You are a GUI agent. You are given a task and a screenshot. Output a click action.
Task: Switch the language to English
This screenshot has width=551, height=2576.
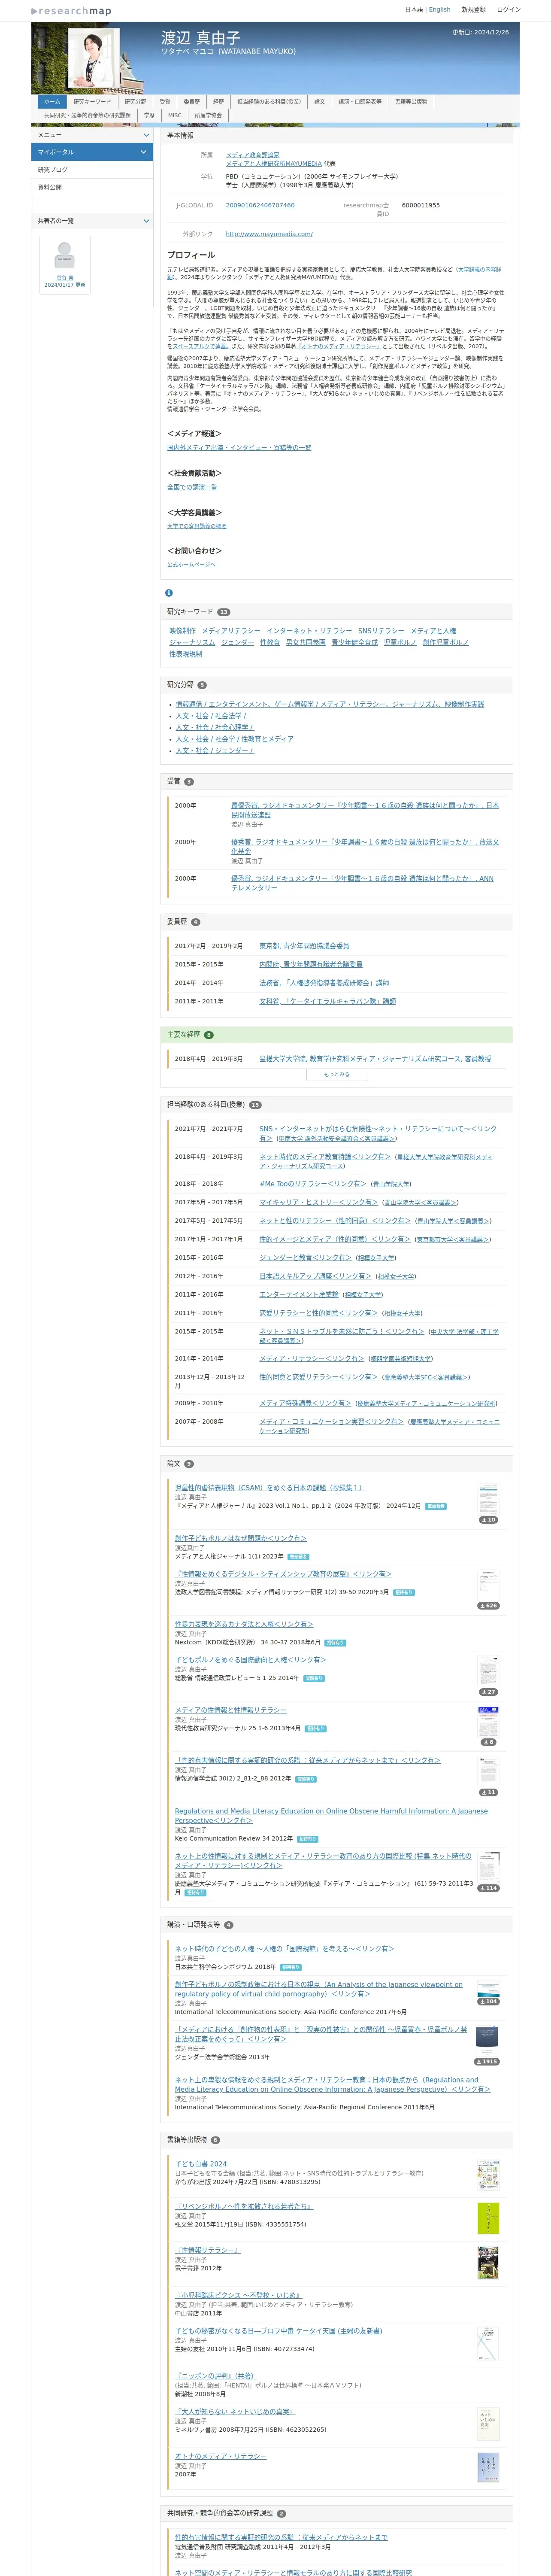pyautogui.click(x=440, y=9)
